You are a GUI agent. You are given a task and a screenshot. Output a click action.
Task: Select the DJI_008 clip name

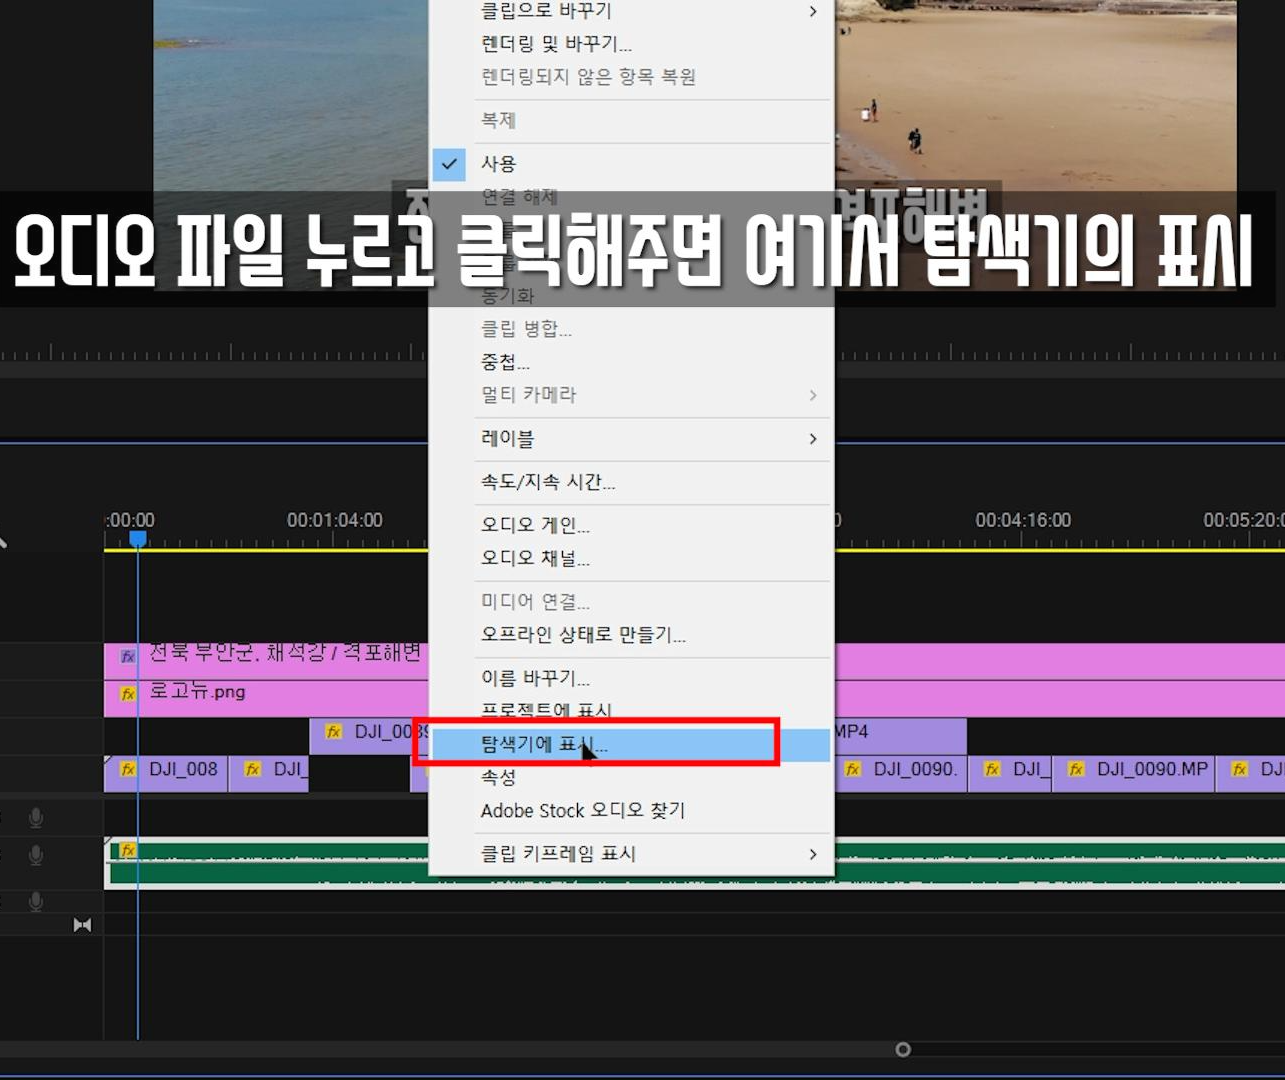click(x=183, y=769)
